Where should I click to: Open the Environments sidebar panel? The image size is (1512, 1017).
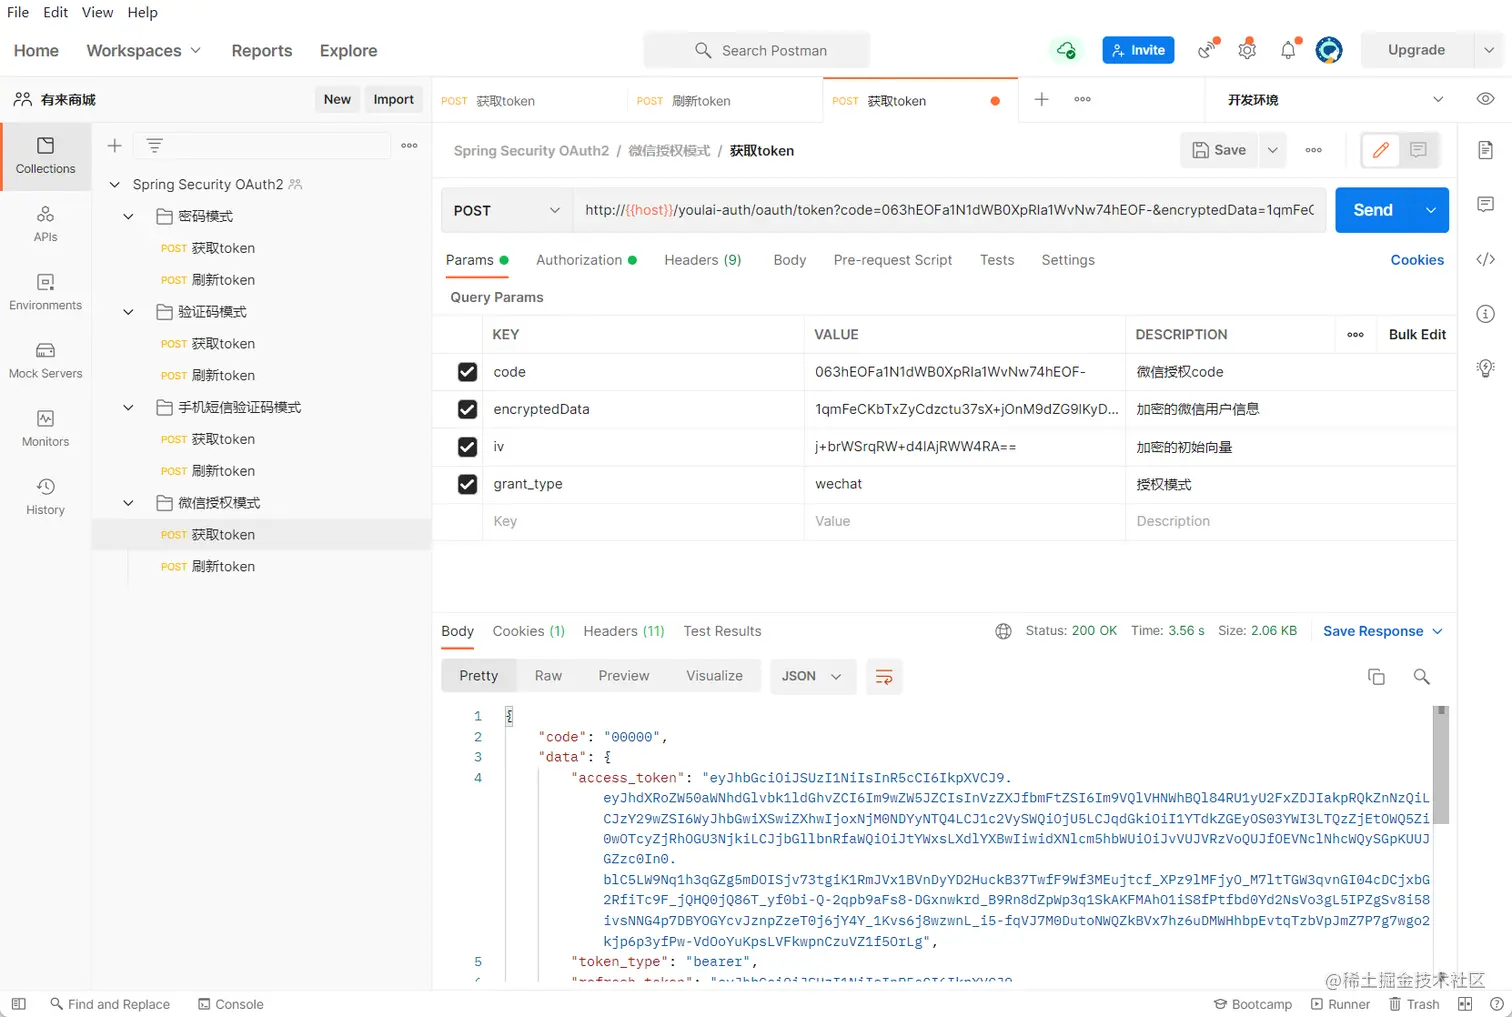tap(45, 292)
